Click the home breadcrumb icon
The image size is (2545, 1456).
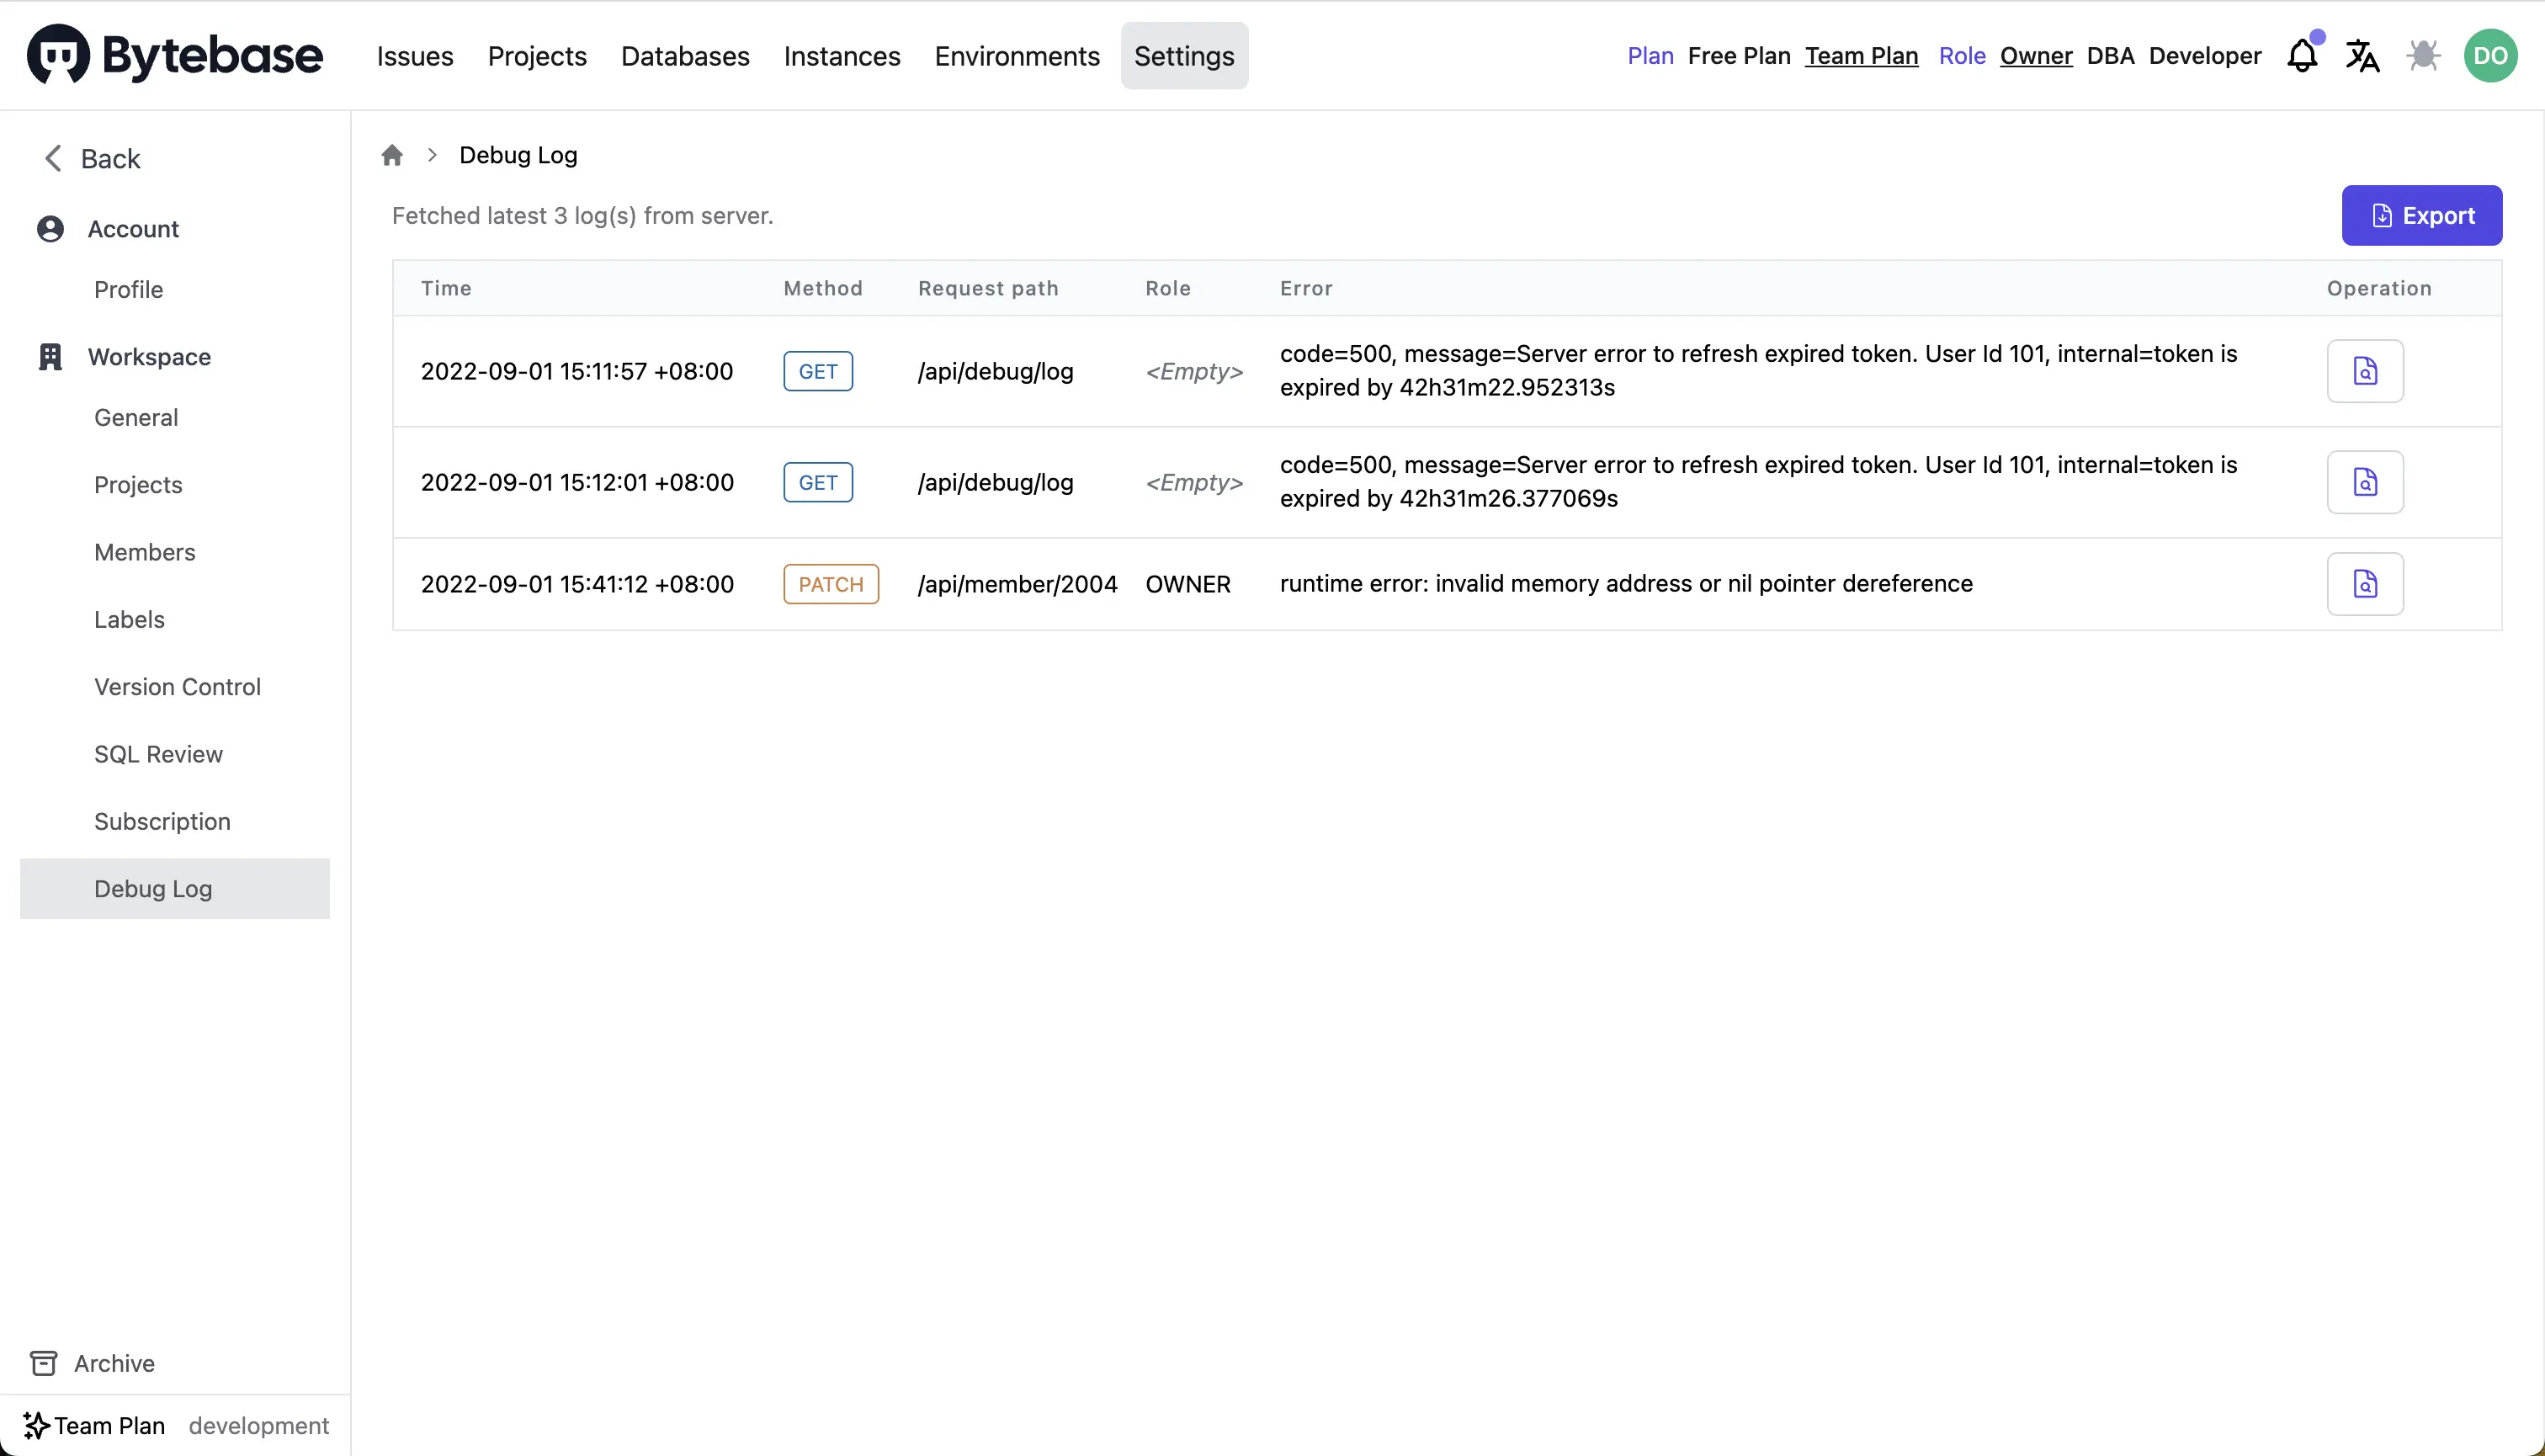coord(392,155)
